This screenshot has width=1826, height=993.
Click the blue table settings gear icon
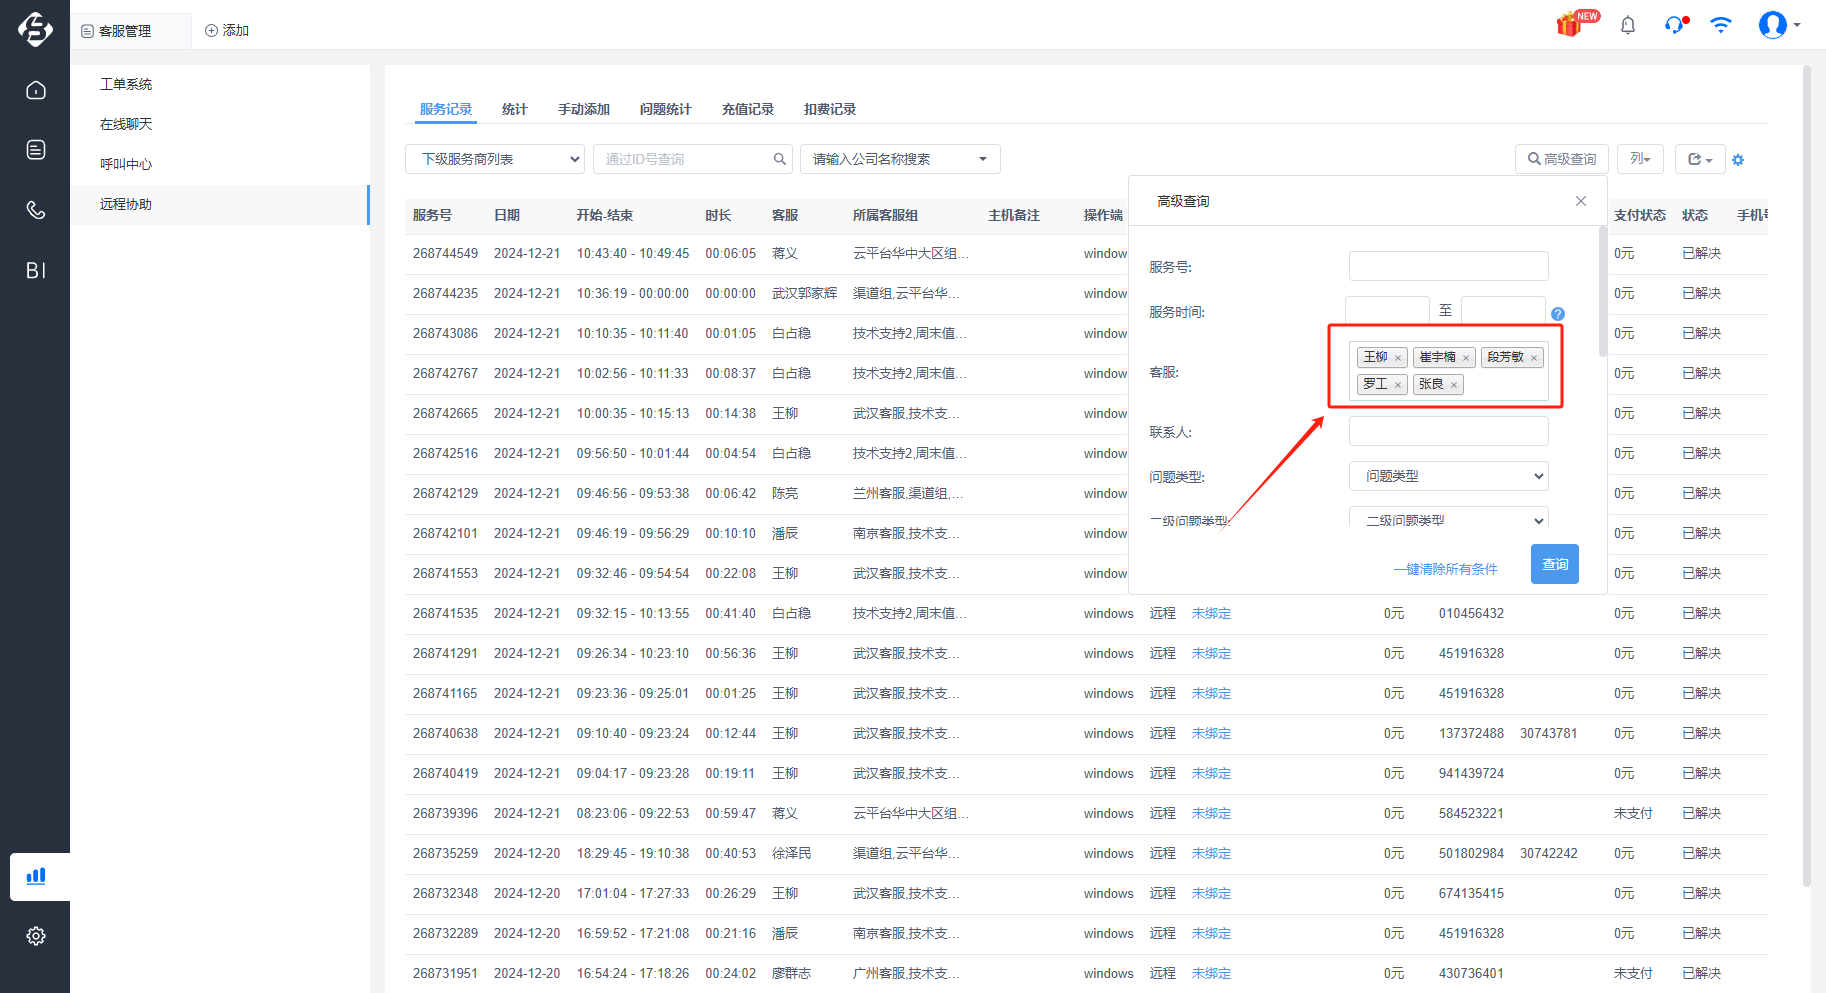(x=1738, y=160)
